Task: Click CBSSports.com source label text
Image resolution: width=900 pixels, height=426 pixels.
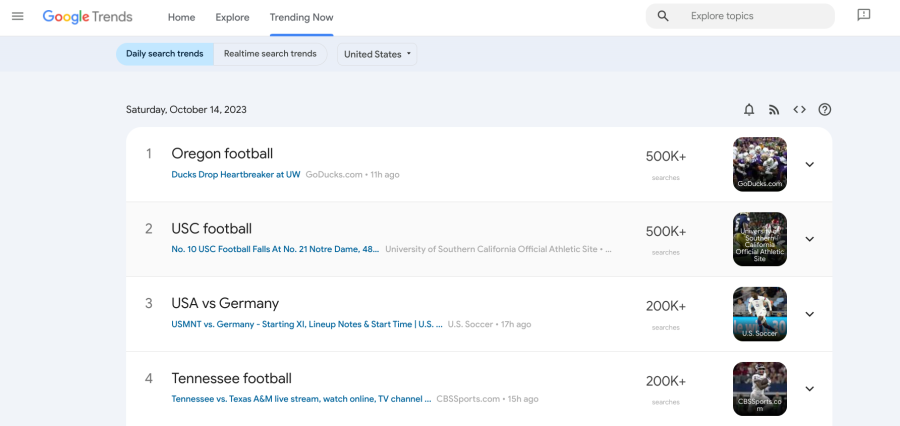Action: point(468,399)
